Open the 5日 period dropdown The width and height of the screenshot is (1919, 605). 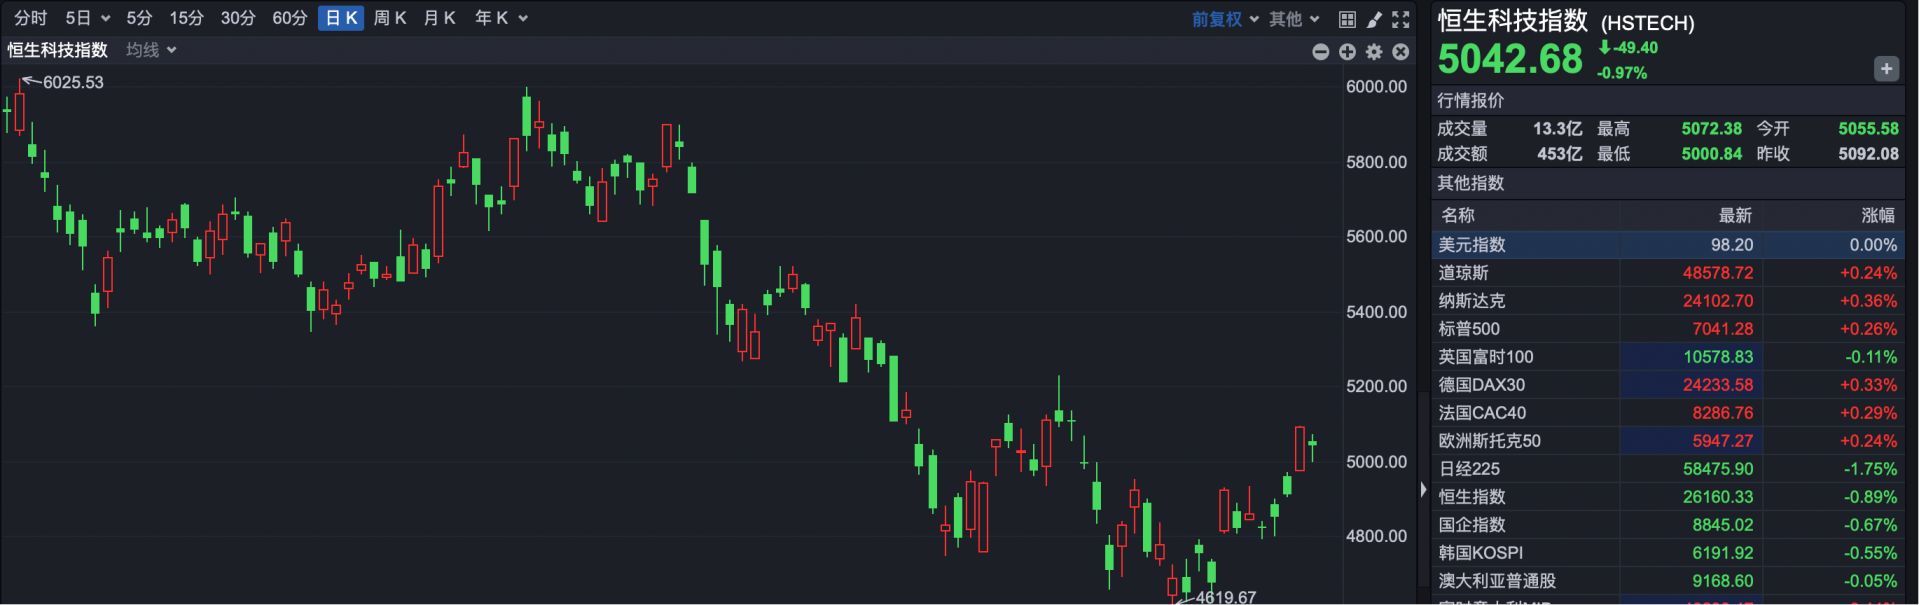click(87, 18)
